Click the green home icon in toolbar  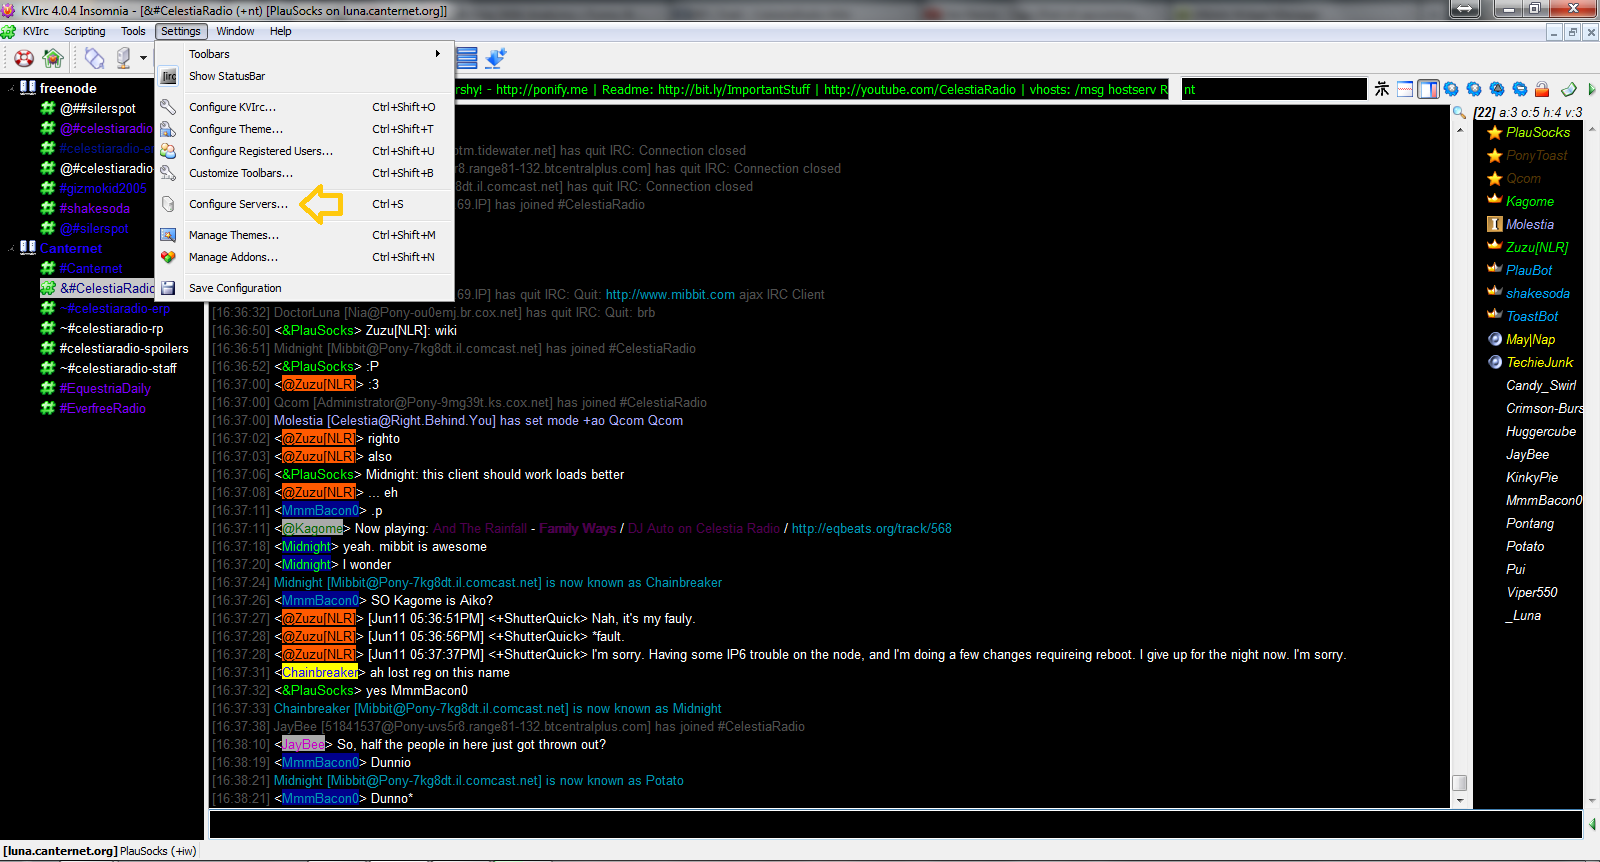pyautogui.click(x=53, y=58)
